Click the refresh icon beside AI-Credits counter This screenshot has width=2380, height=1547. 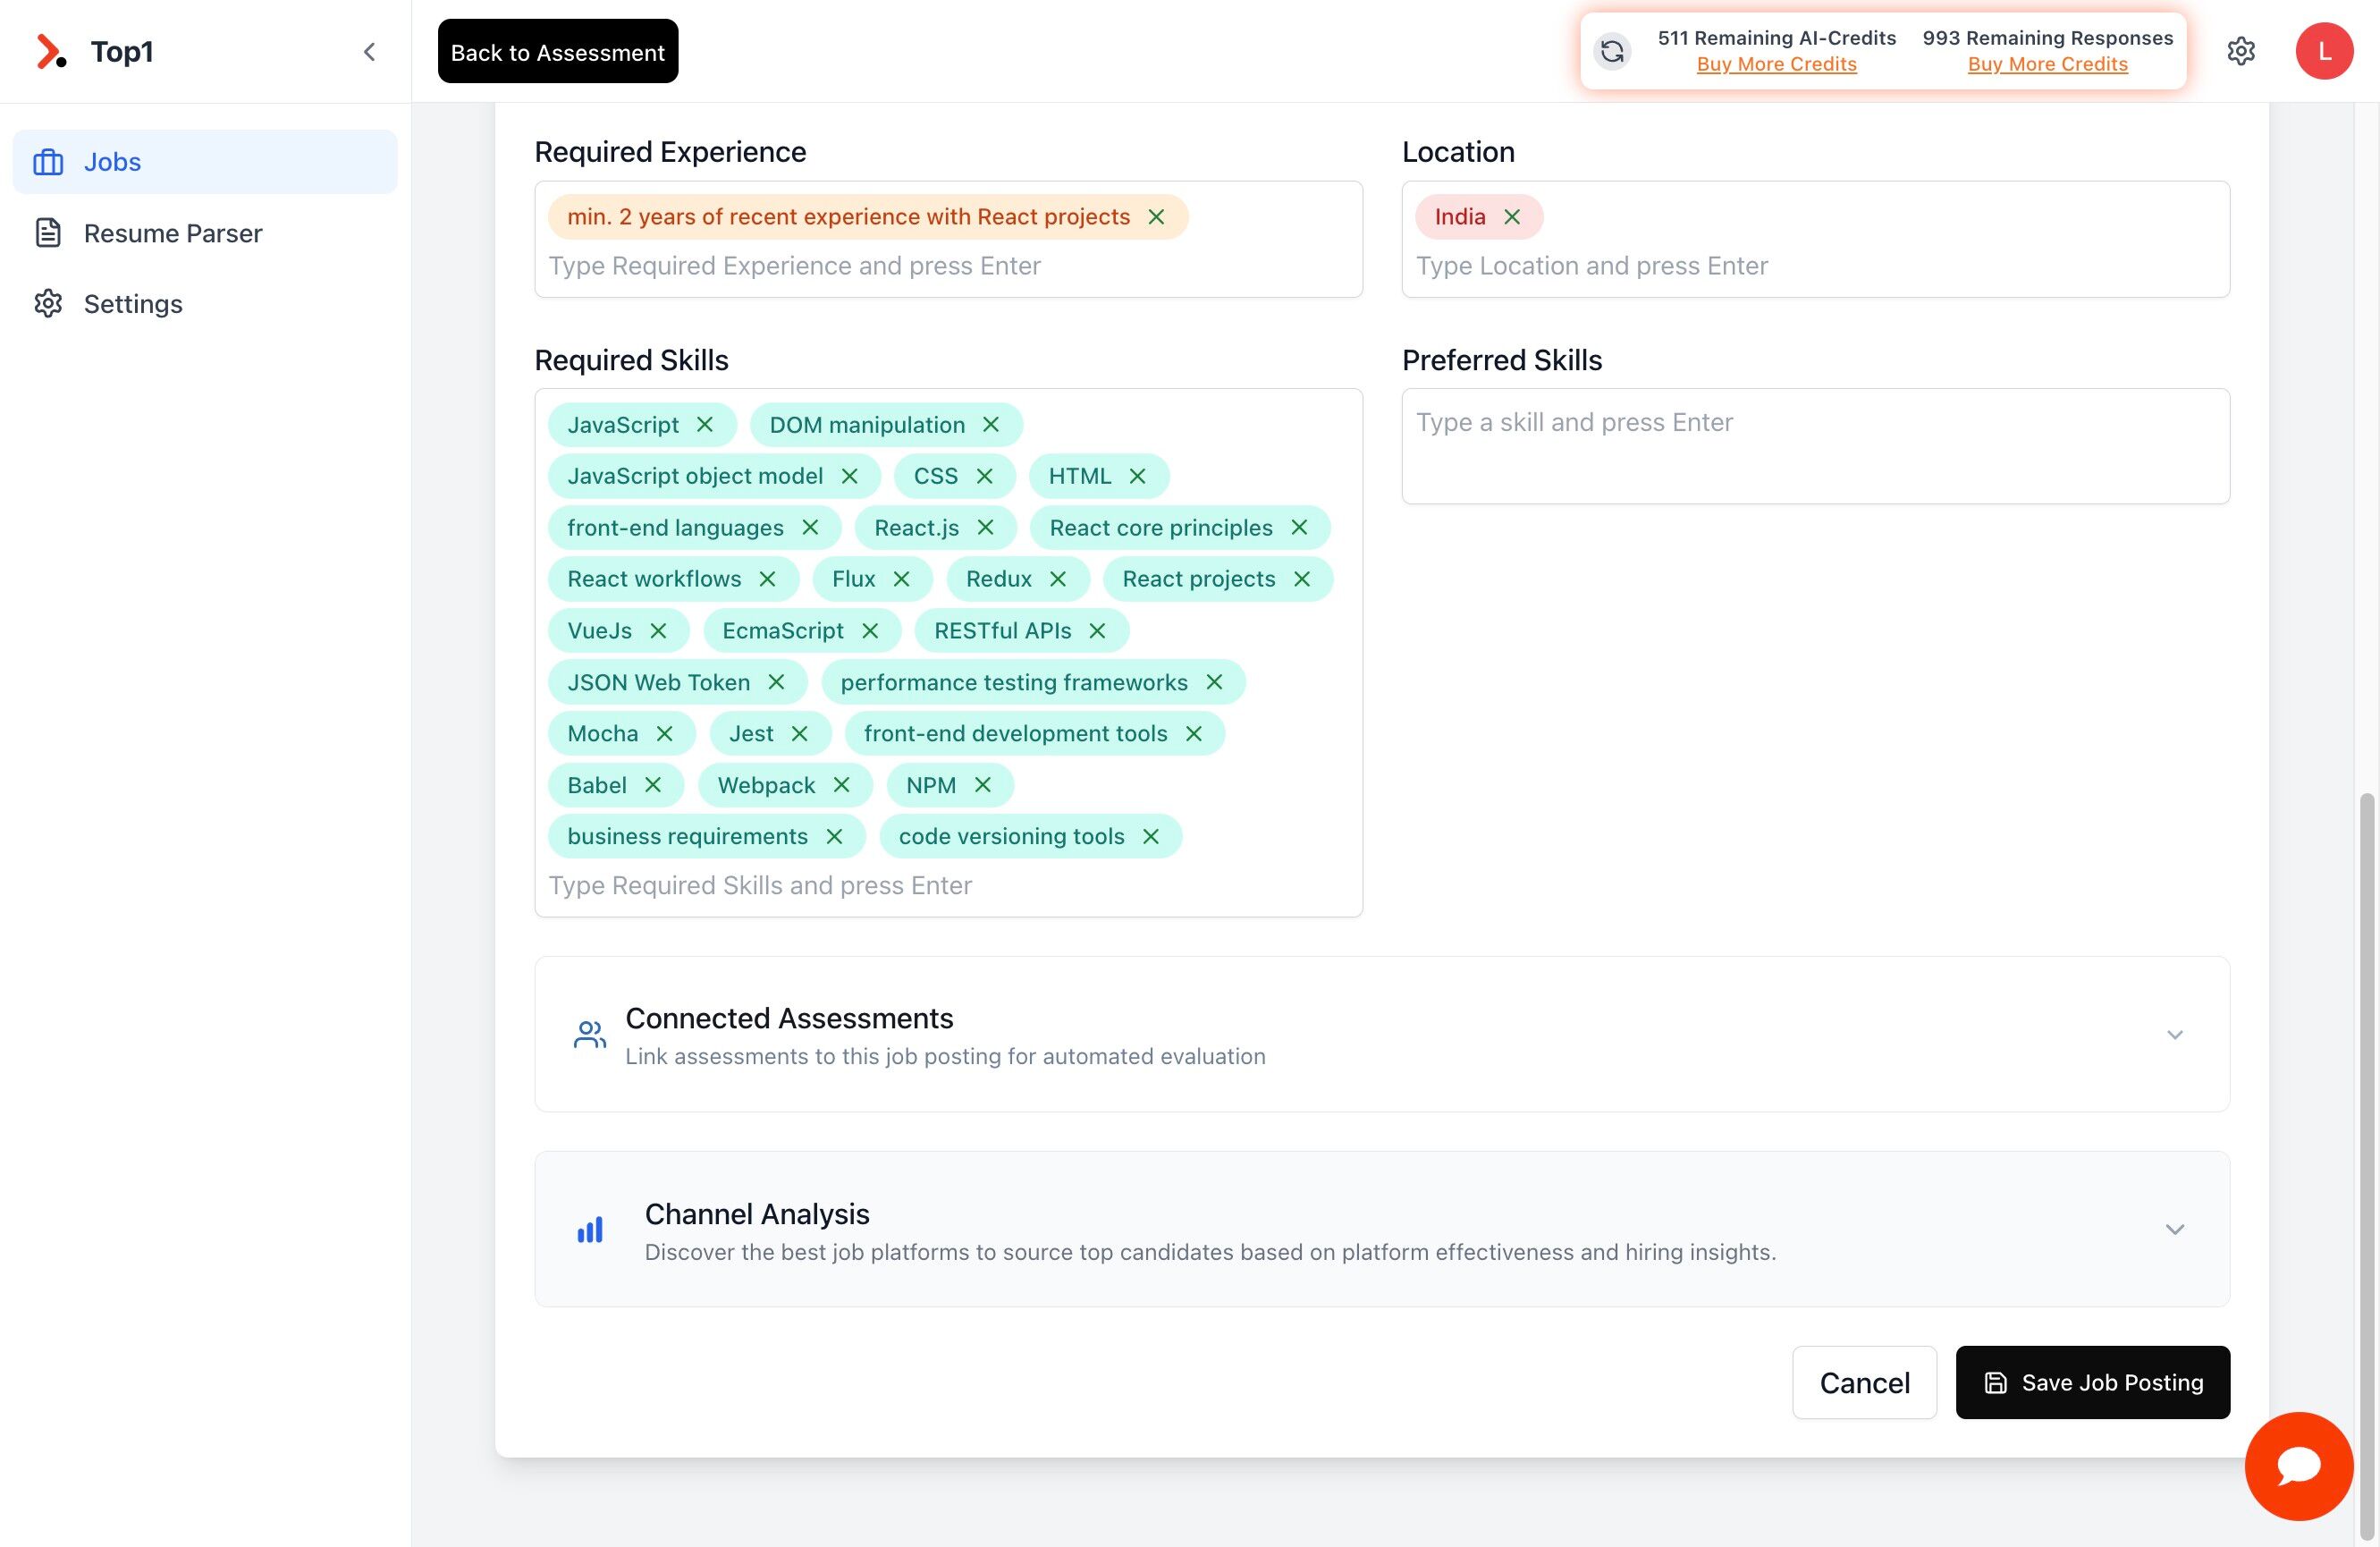[1611, 51]
